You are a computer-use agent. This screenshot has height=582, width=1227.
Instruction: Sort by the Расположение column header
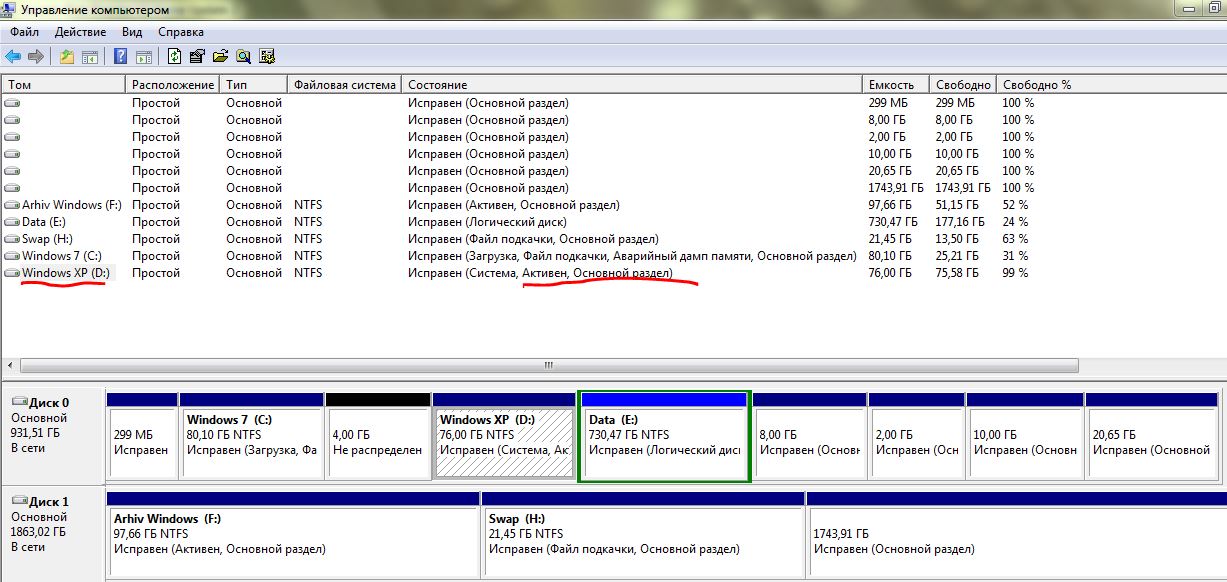coord(173,85)
